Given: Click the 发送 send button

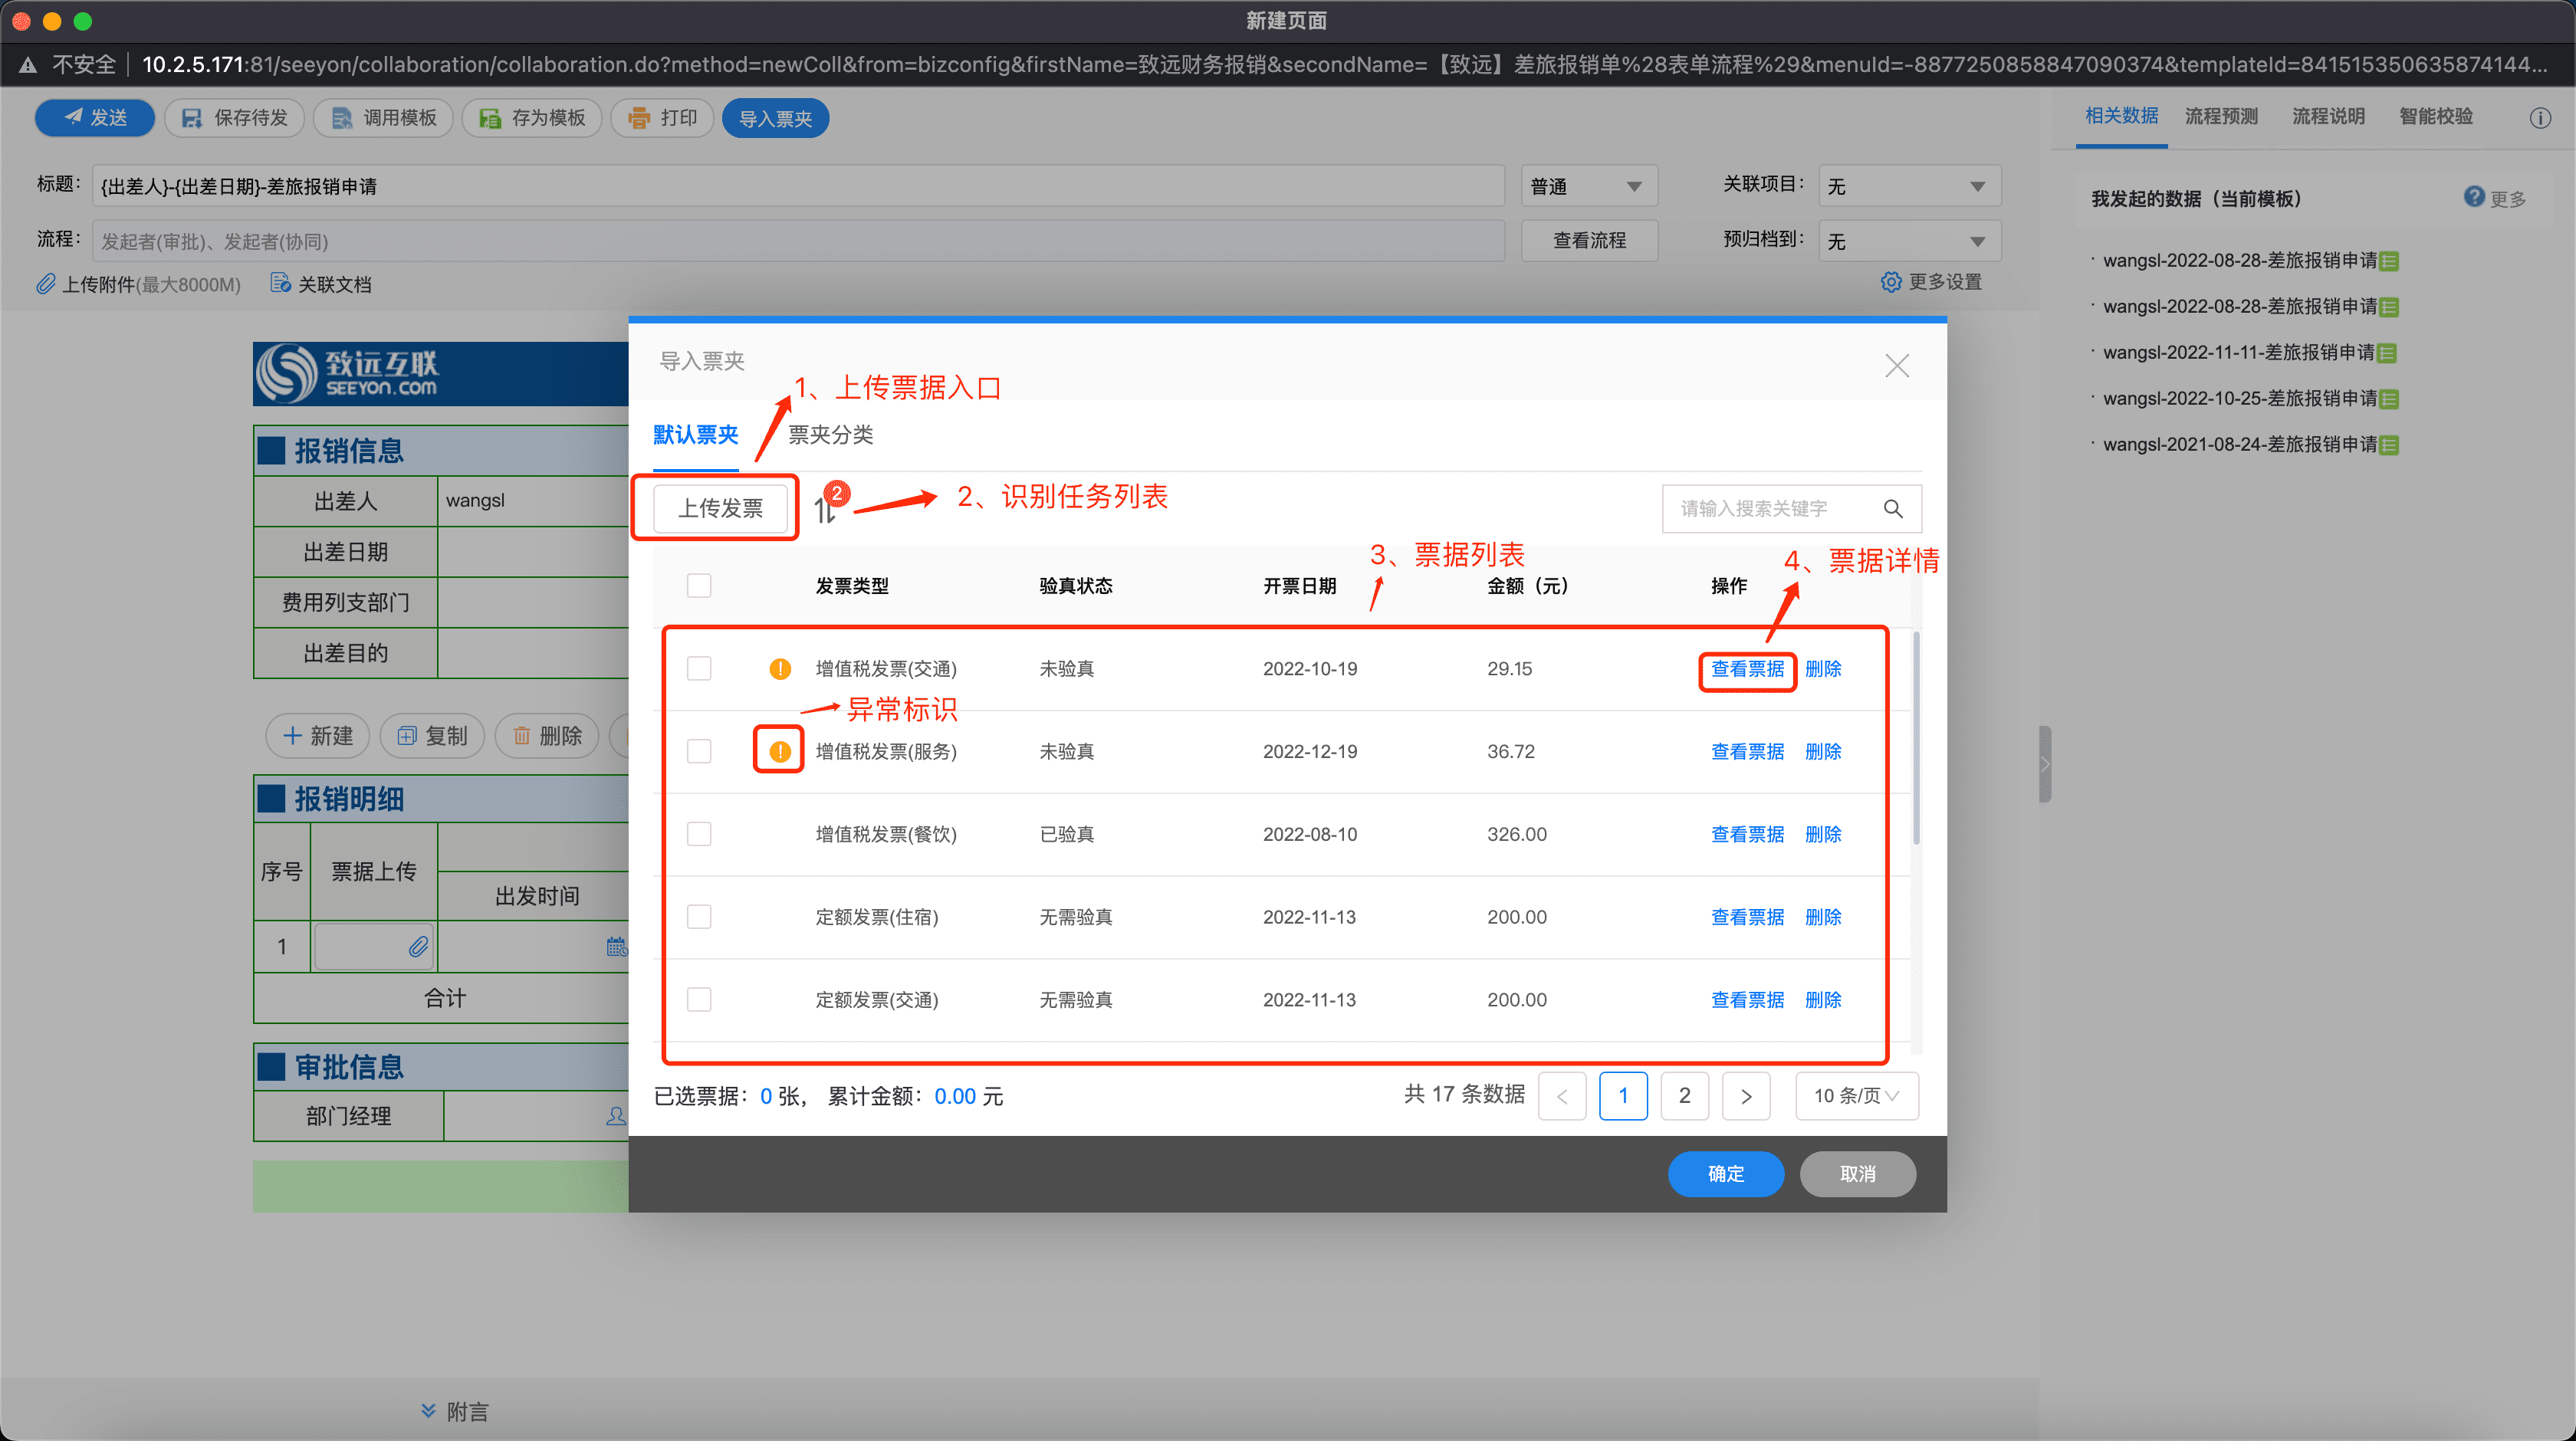Looking at the screenshot, I should [94, 118].
